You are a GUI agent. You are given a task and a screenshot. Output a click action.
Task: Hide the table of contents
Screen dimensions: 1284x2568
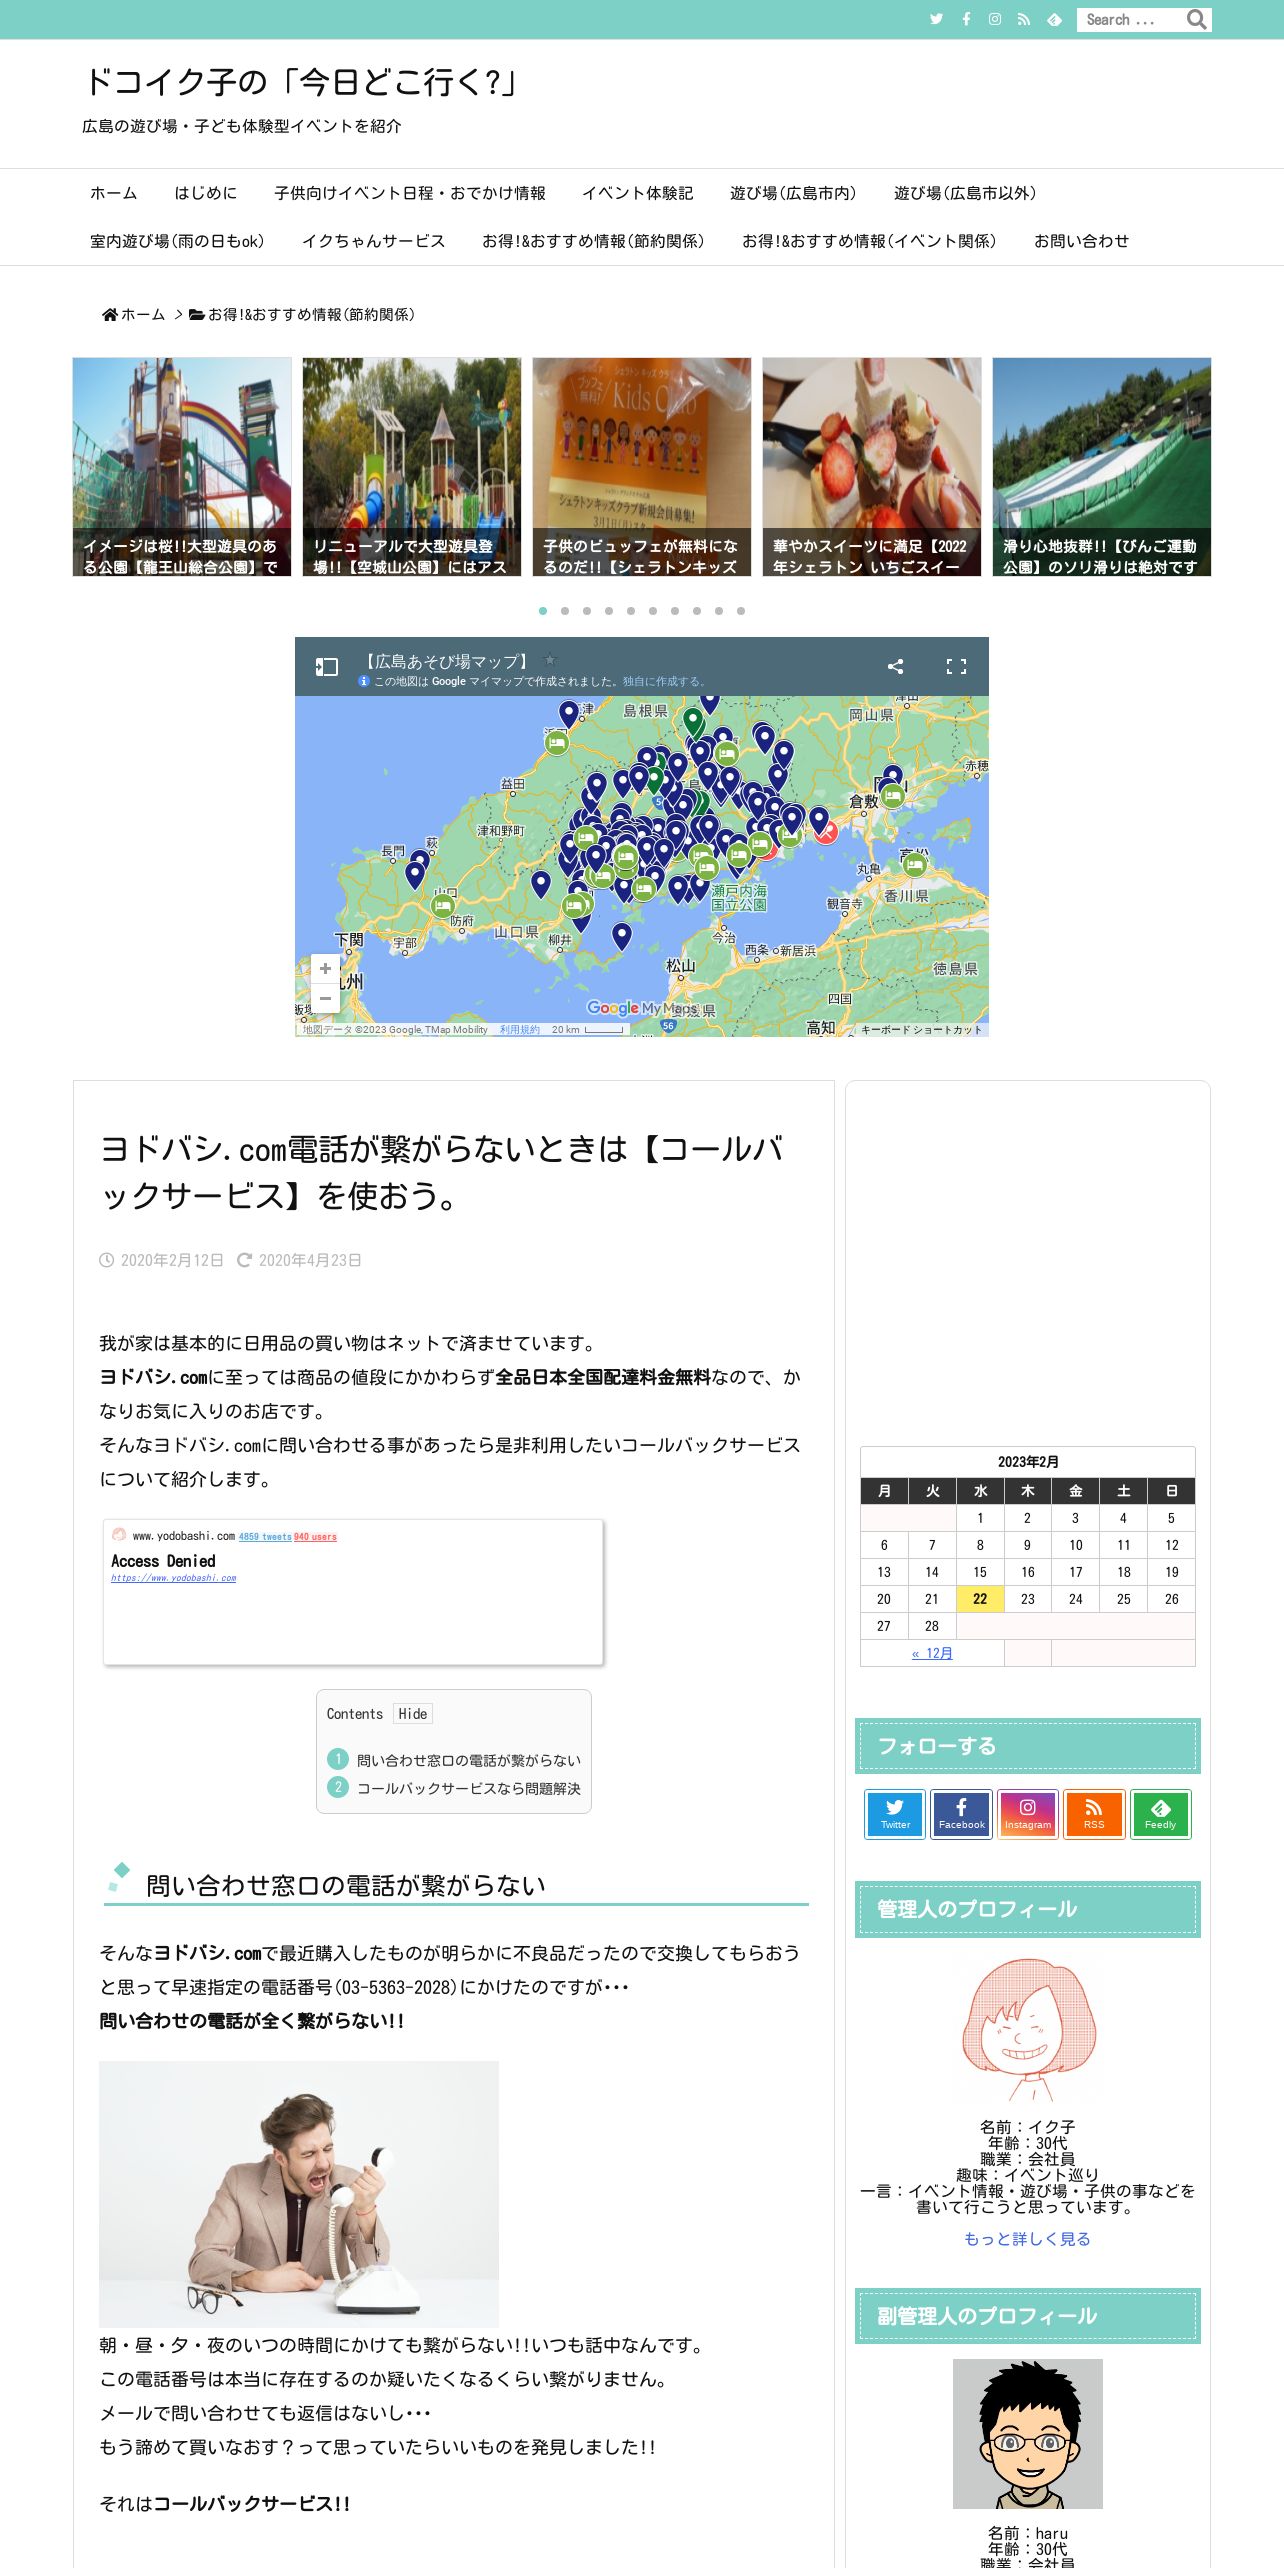click(x=412, y=1714)
